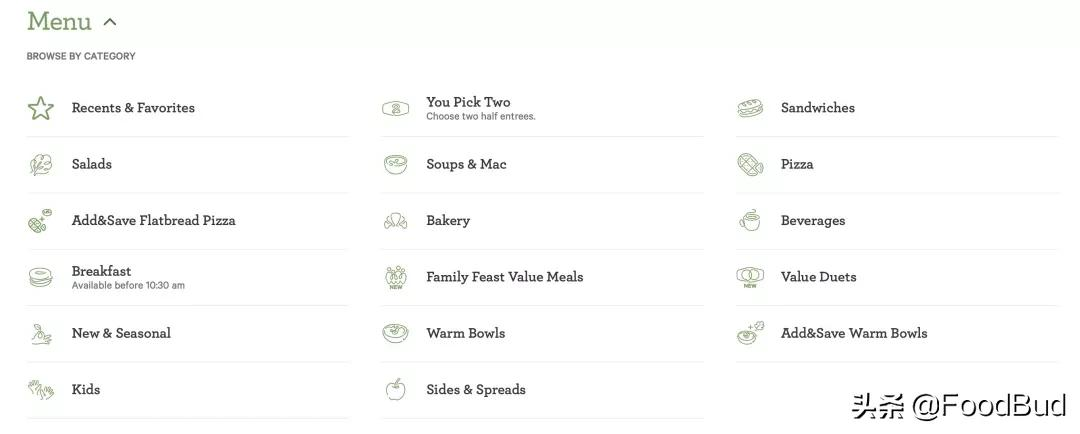1080x434 pixels.
Task: Select Add&Save Flatbread Pizza
Action: click(x=187, y=220)
